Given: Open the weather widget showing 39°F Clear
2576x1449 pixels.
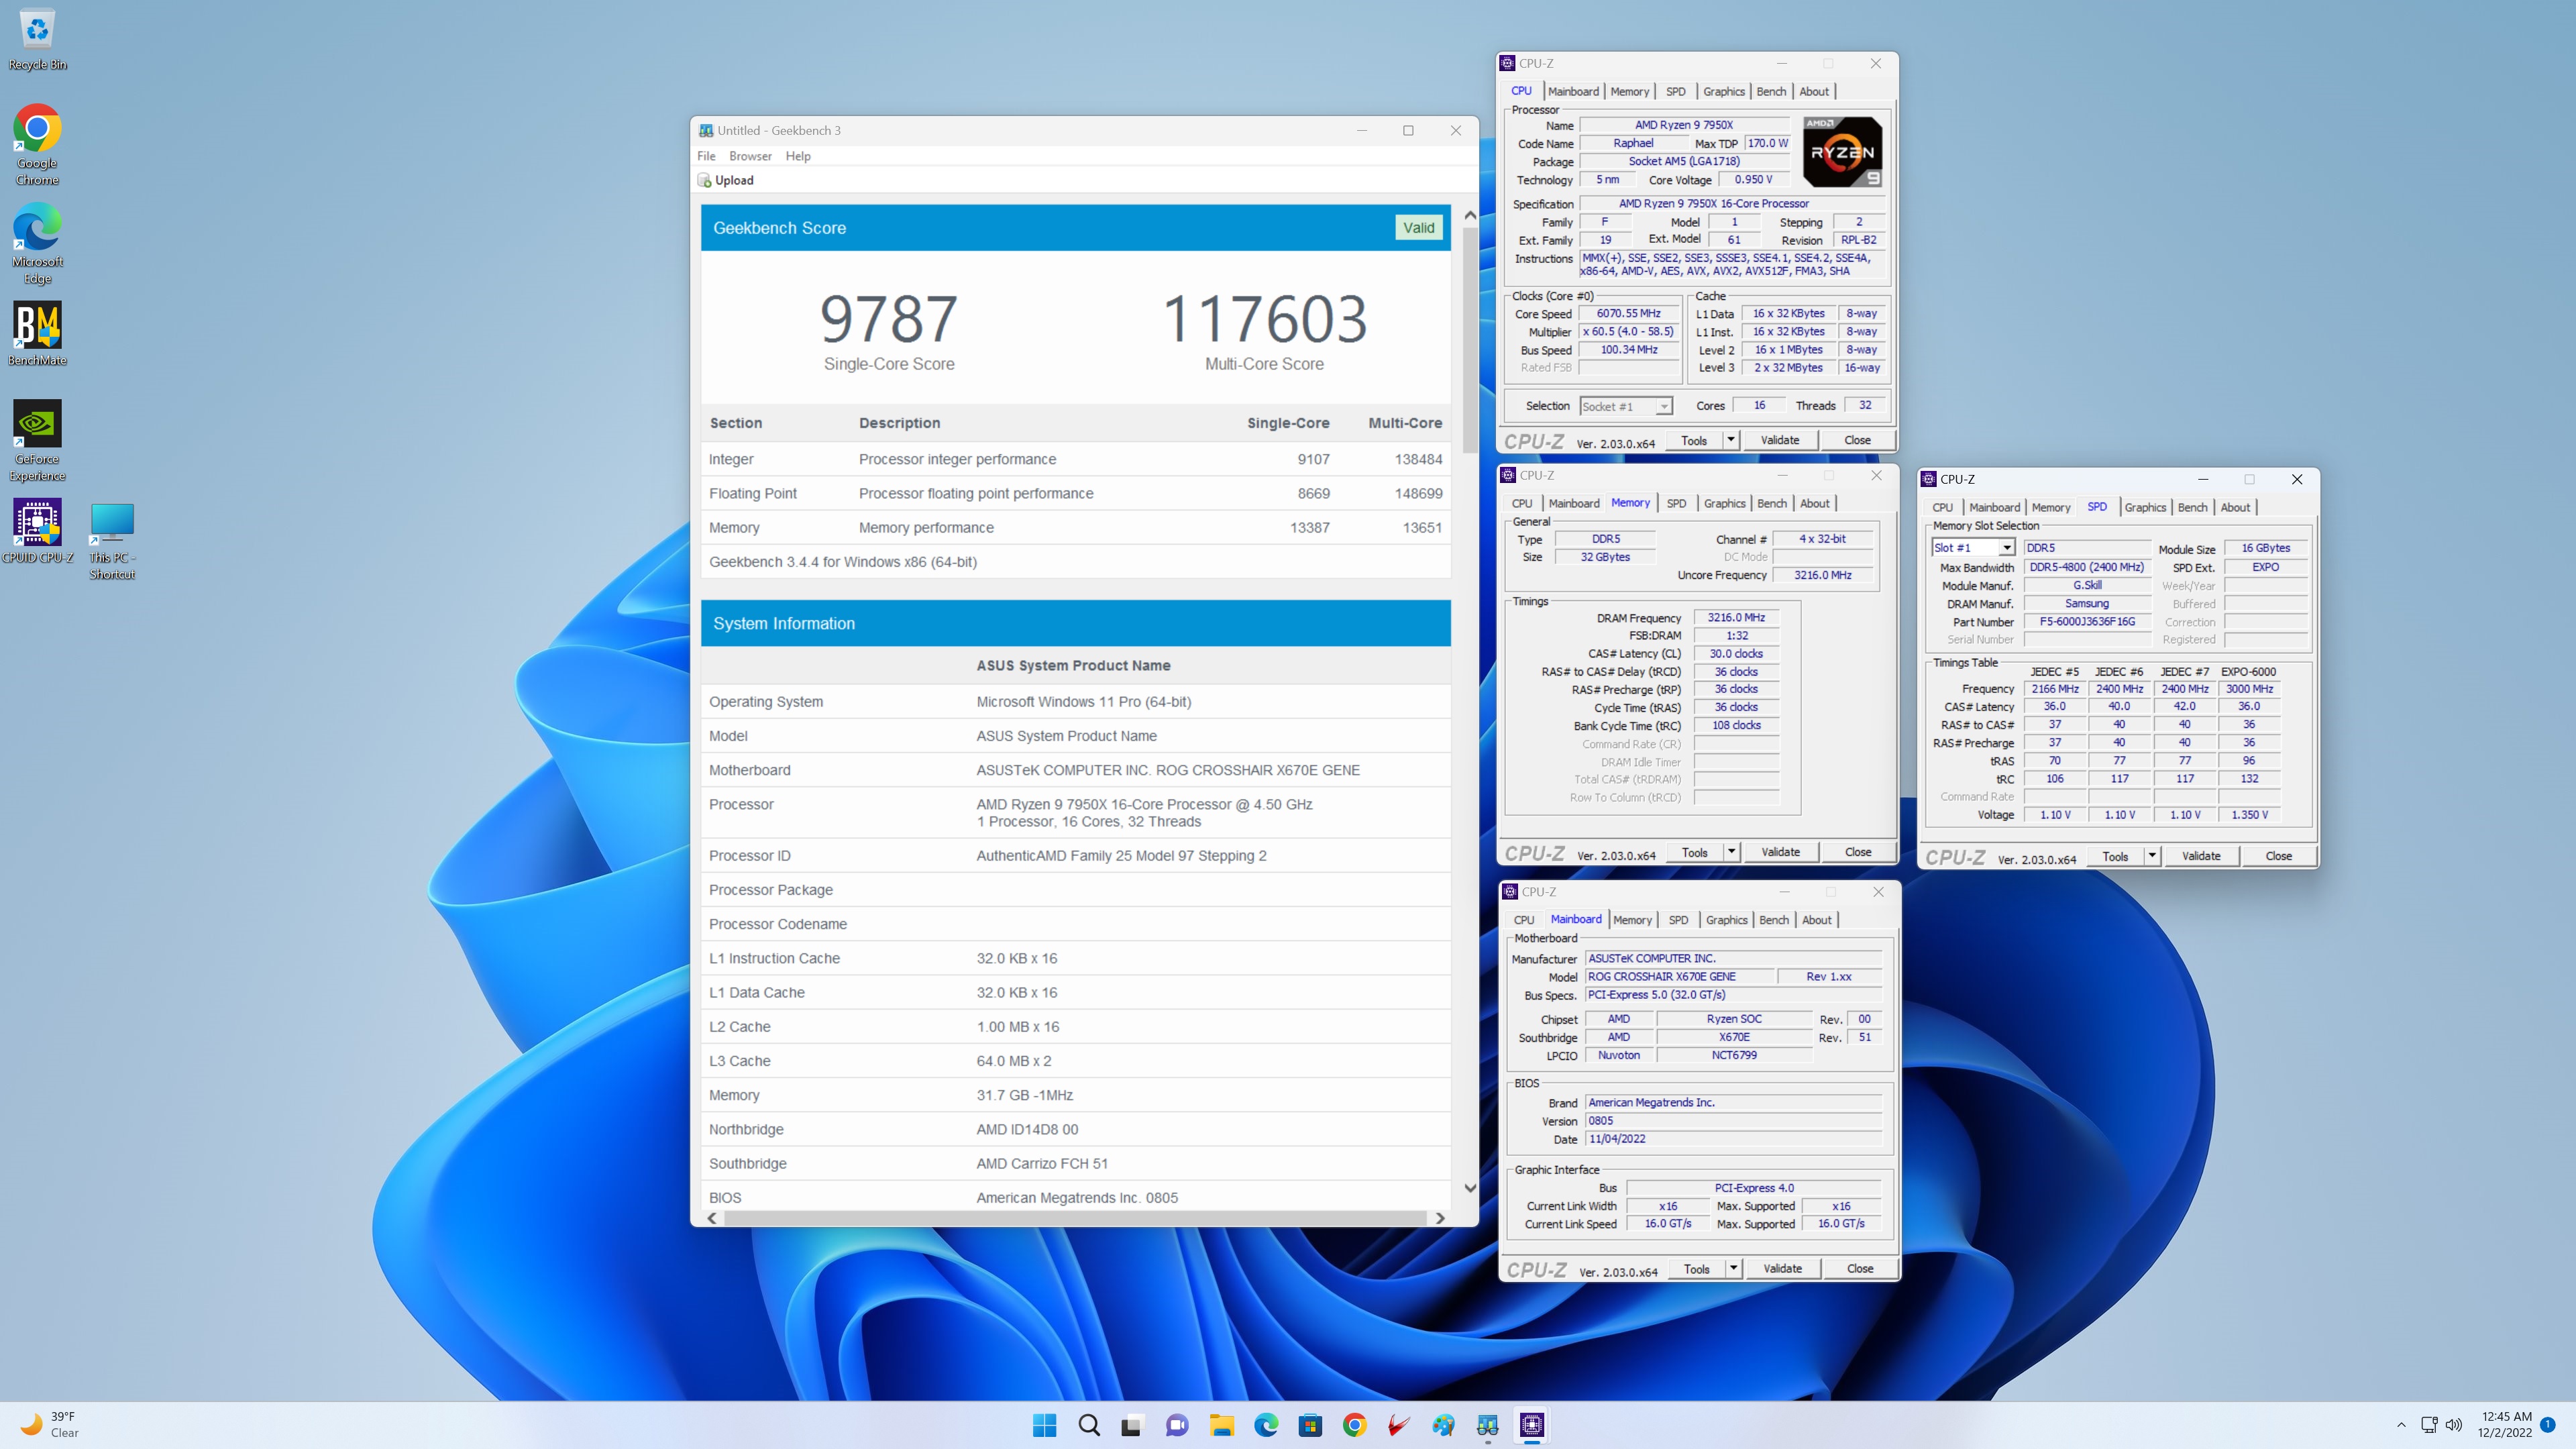Looking at the screenshot, I should click(50, 1425).
